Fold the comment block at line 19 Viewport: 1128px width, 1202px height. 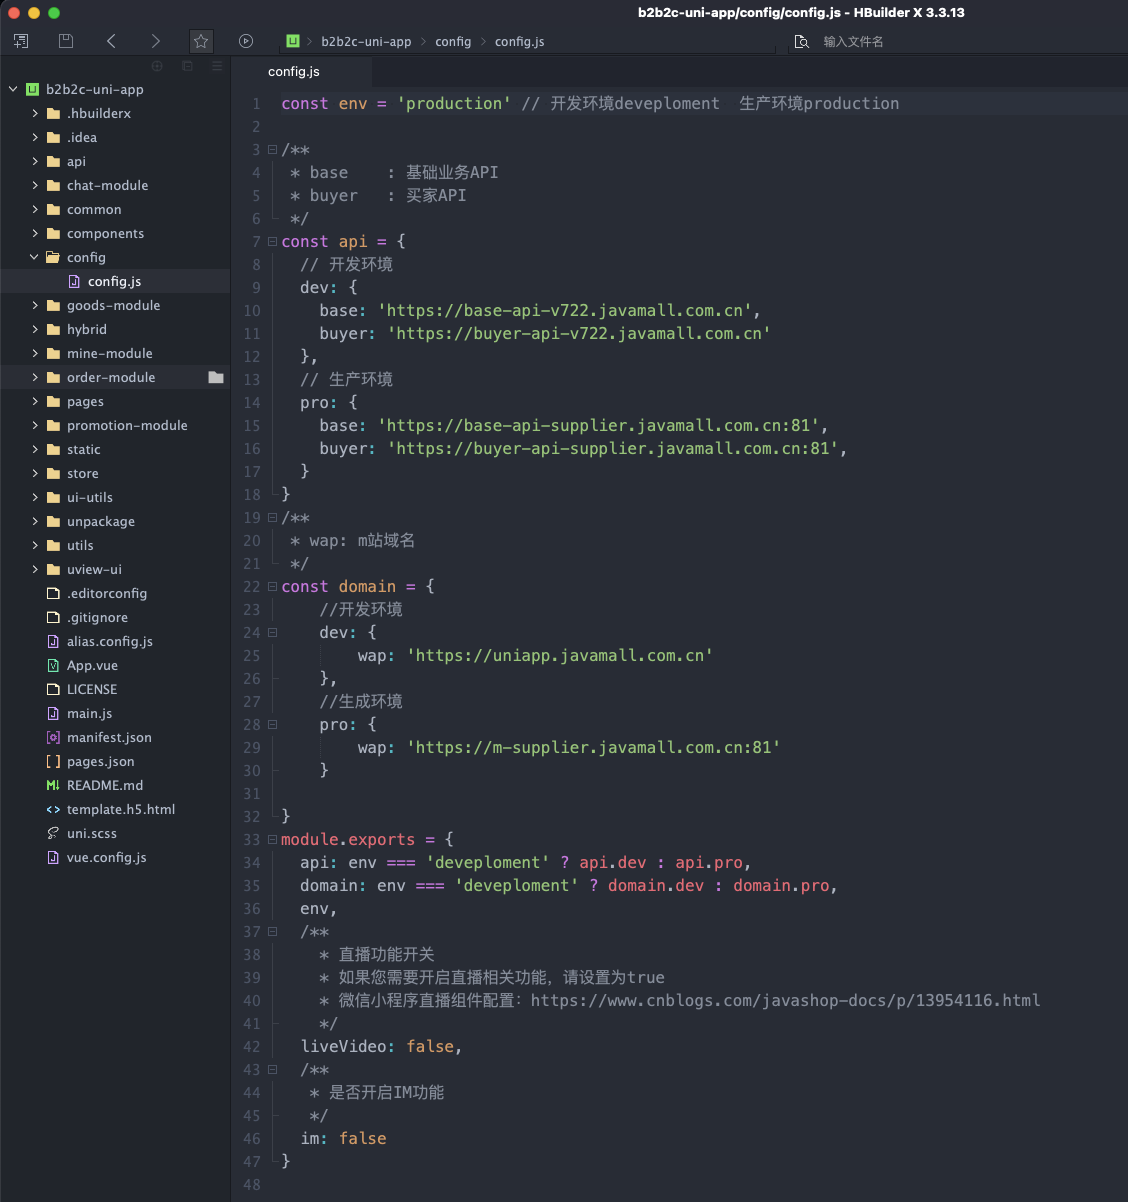pyautogui.click(x=272, y=517)
